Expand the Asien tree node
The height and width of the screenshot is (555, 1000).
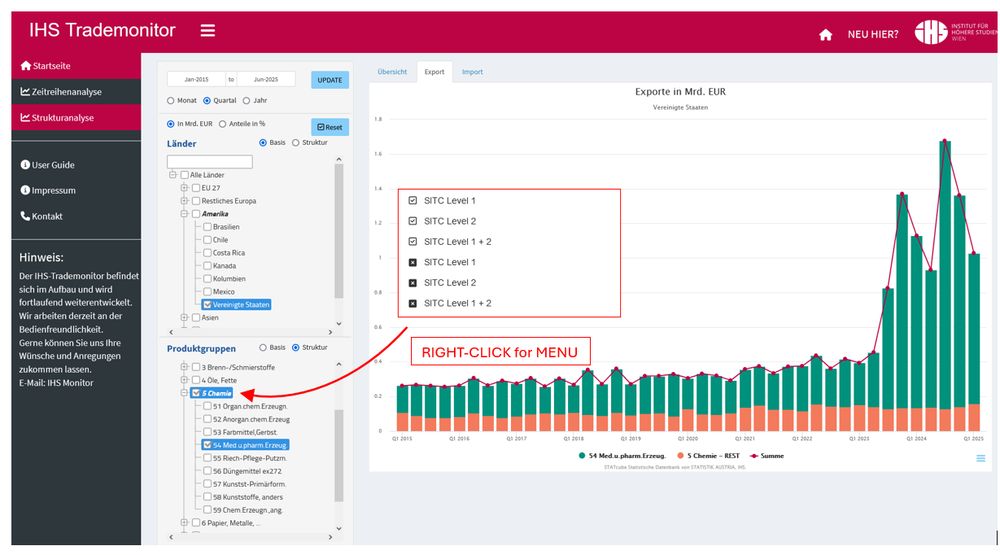click(184, 317)
